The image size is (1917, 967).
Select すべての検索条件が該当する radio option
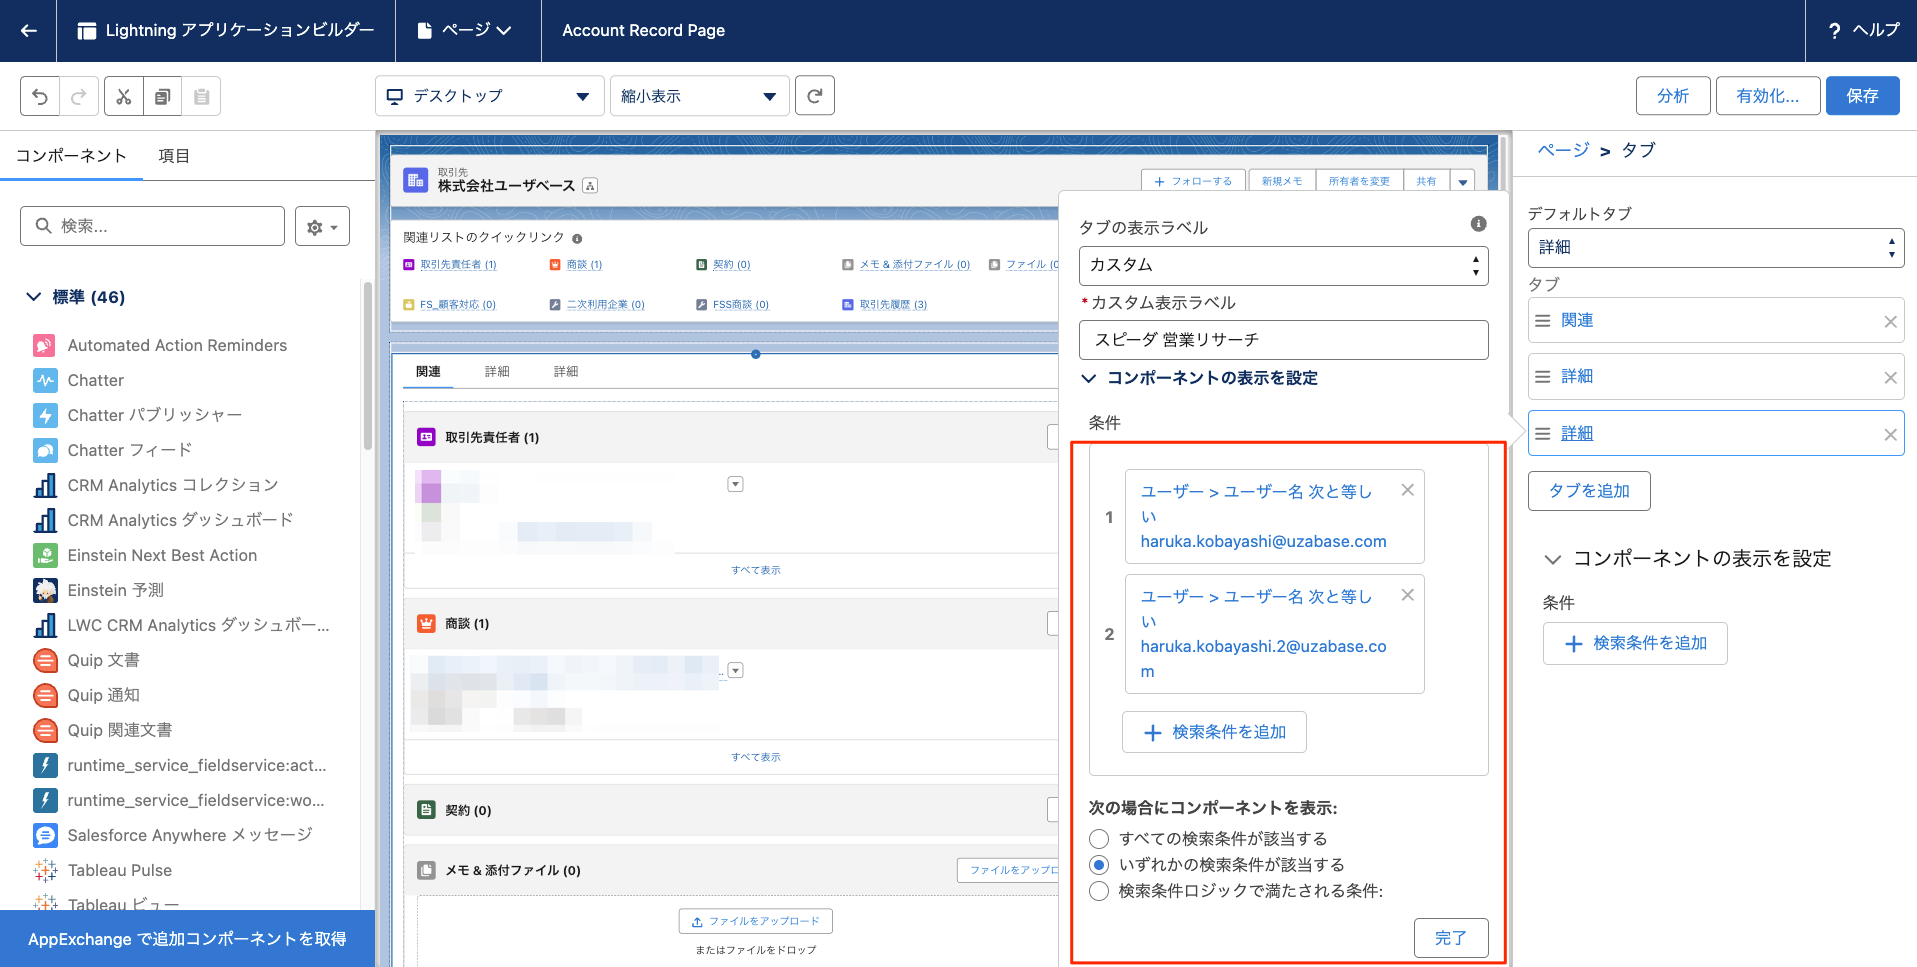point(1099,838)
